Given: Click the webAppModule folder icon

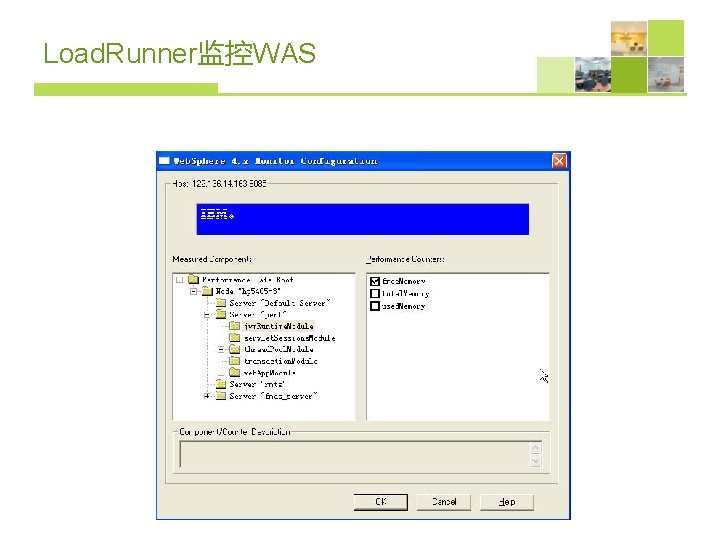Looking at the screenshot, I should [x=235, y=372].
